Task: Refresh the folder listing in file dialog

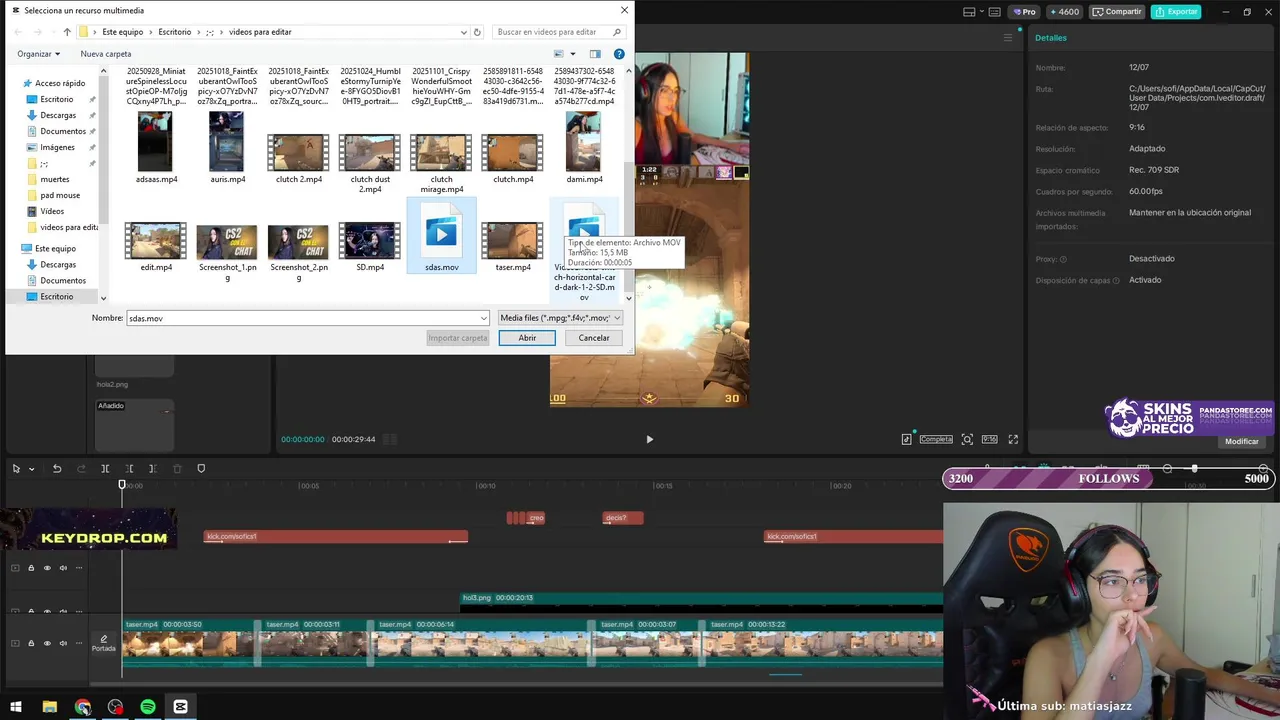Action: tap(477, 32)
